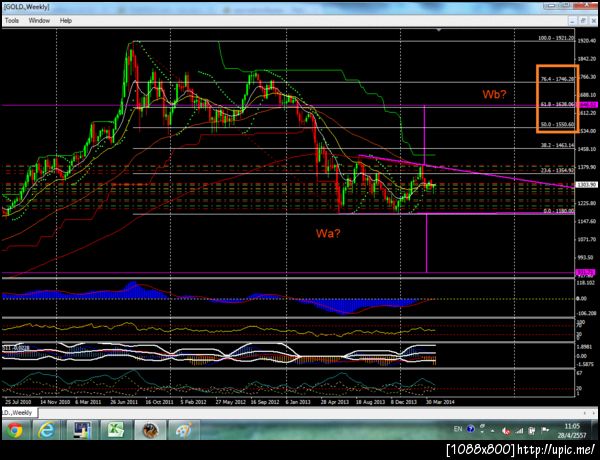Click price scale value 1071.70

click(x=587, y=240)
